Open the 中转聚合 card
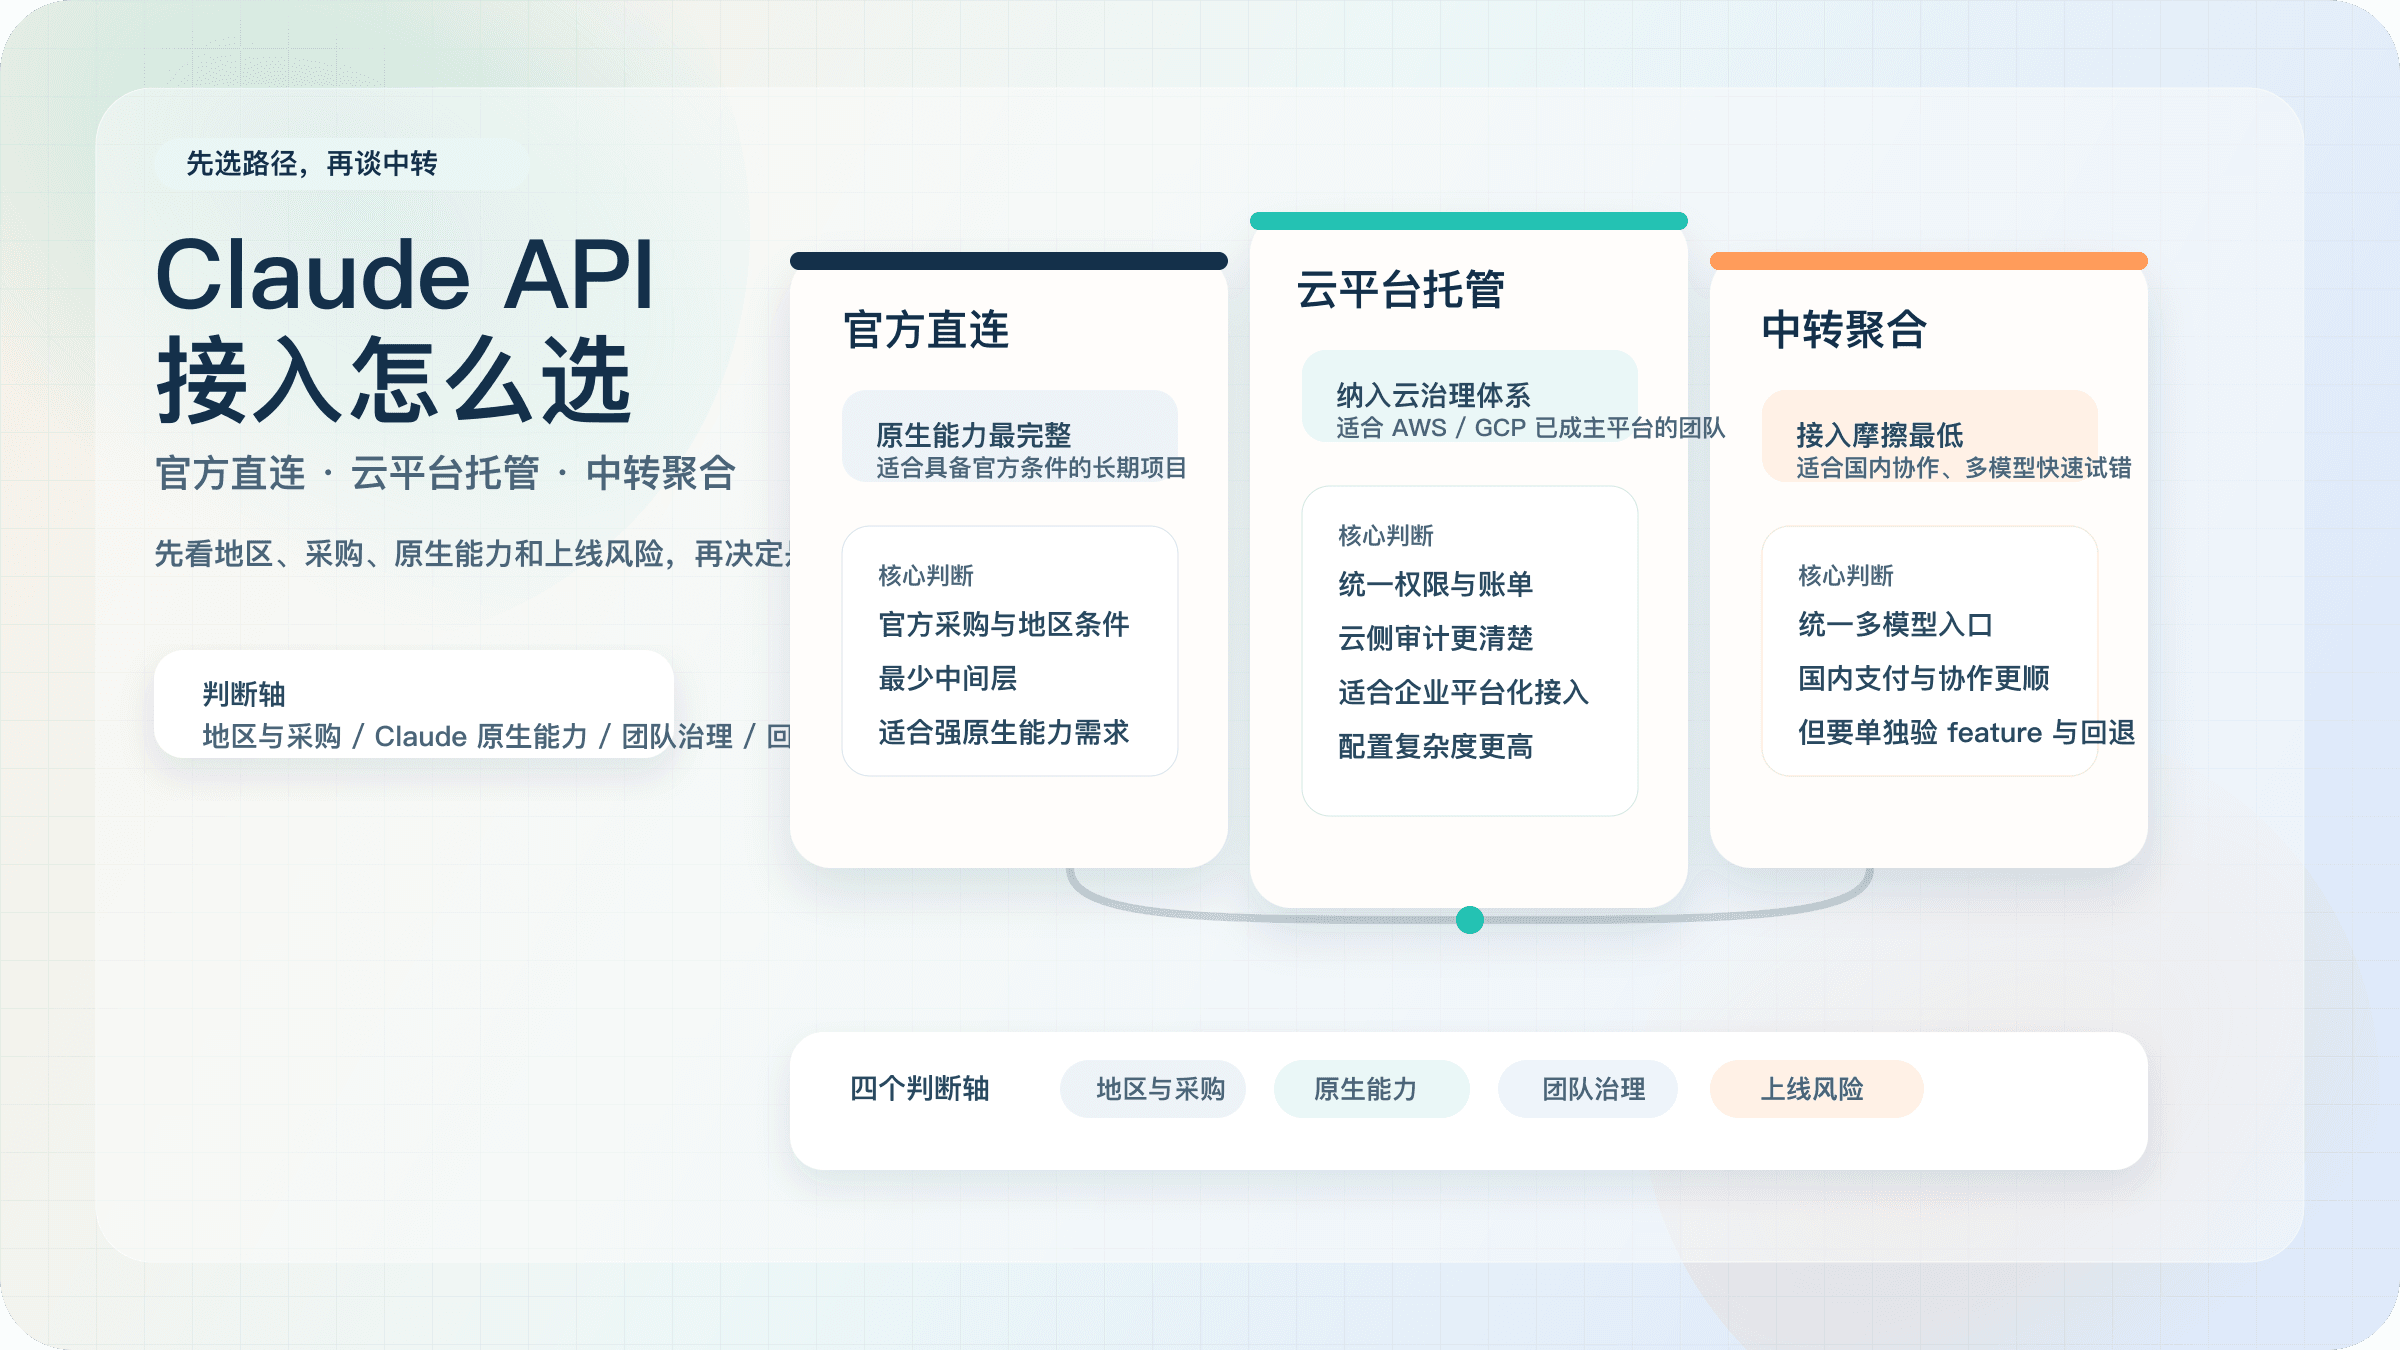Screen dimensions: 2400x1350 [1928, 560]
